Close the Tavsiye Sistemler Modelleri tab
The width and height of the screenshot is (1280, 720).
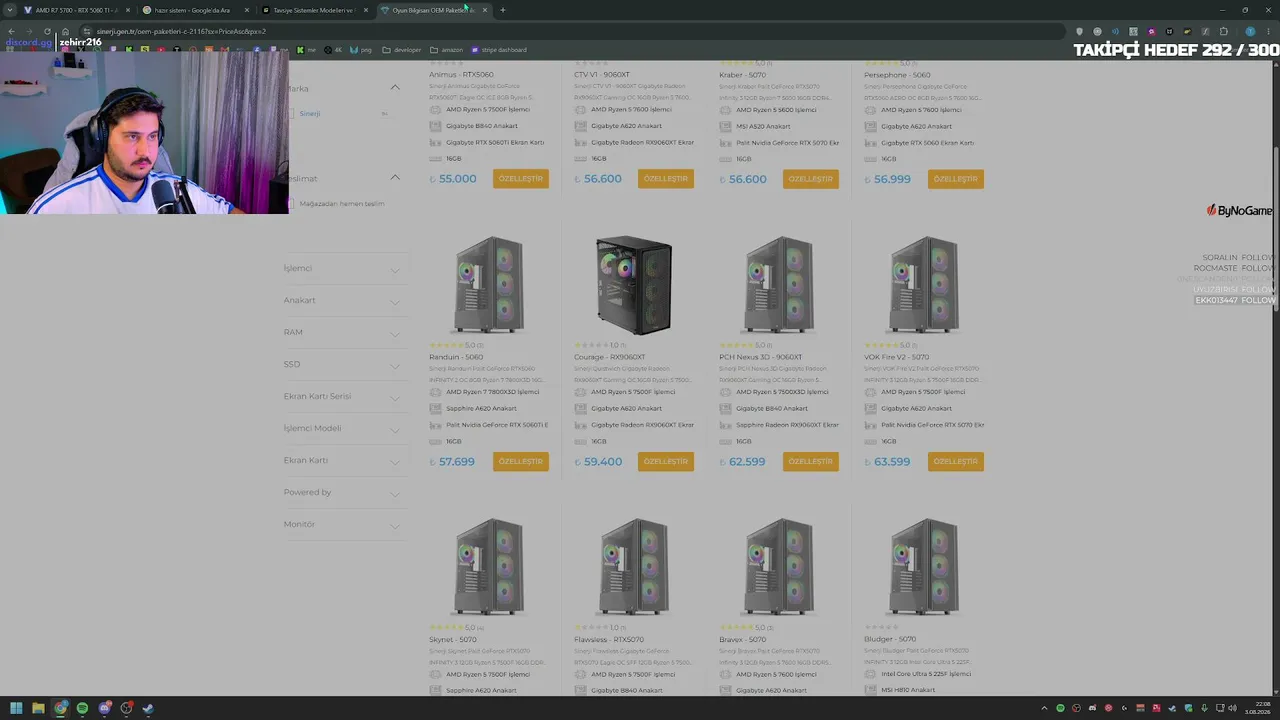pyautogui.click(x=366, y=10)
